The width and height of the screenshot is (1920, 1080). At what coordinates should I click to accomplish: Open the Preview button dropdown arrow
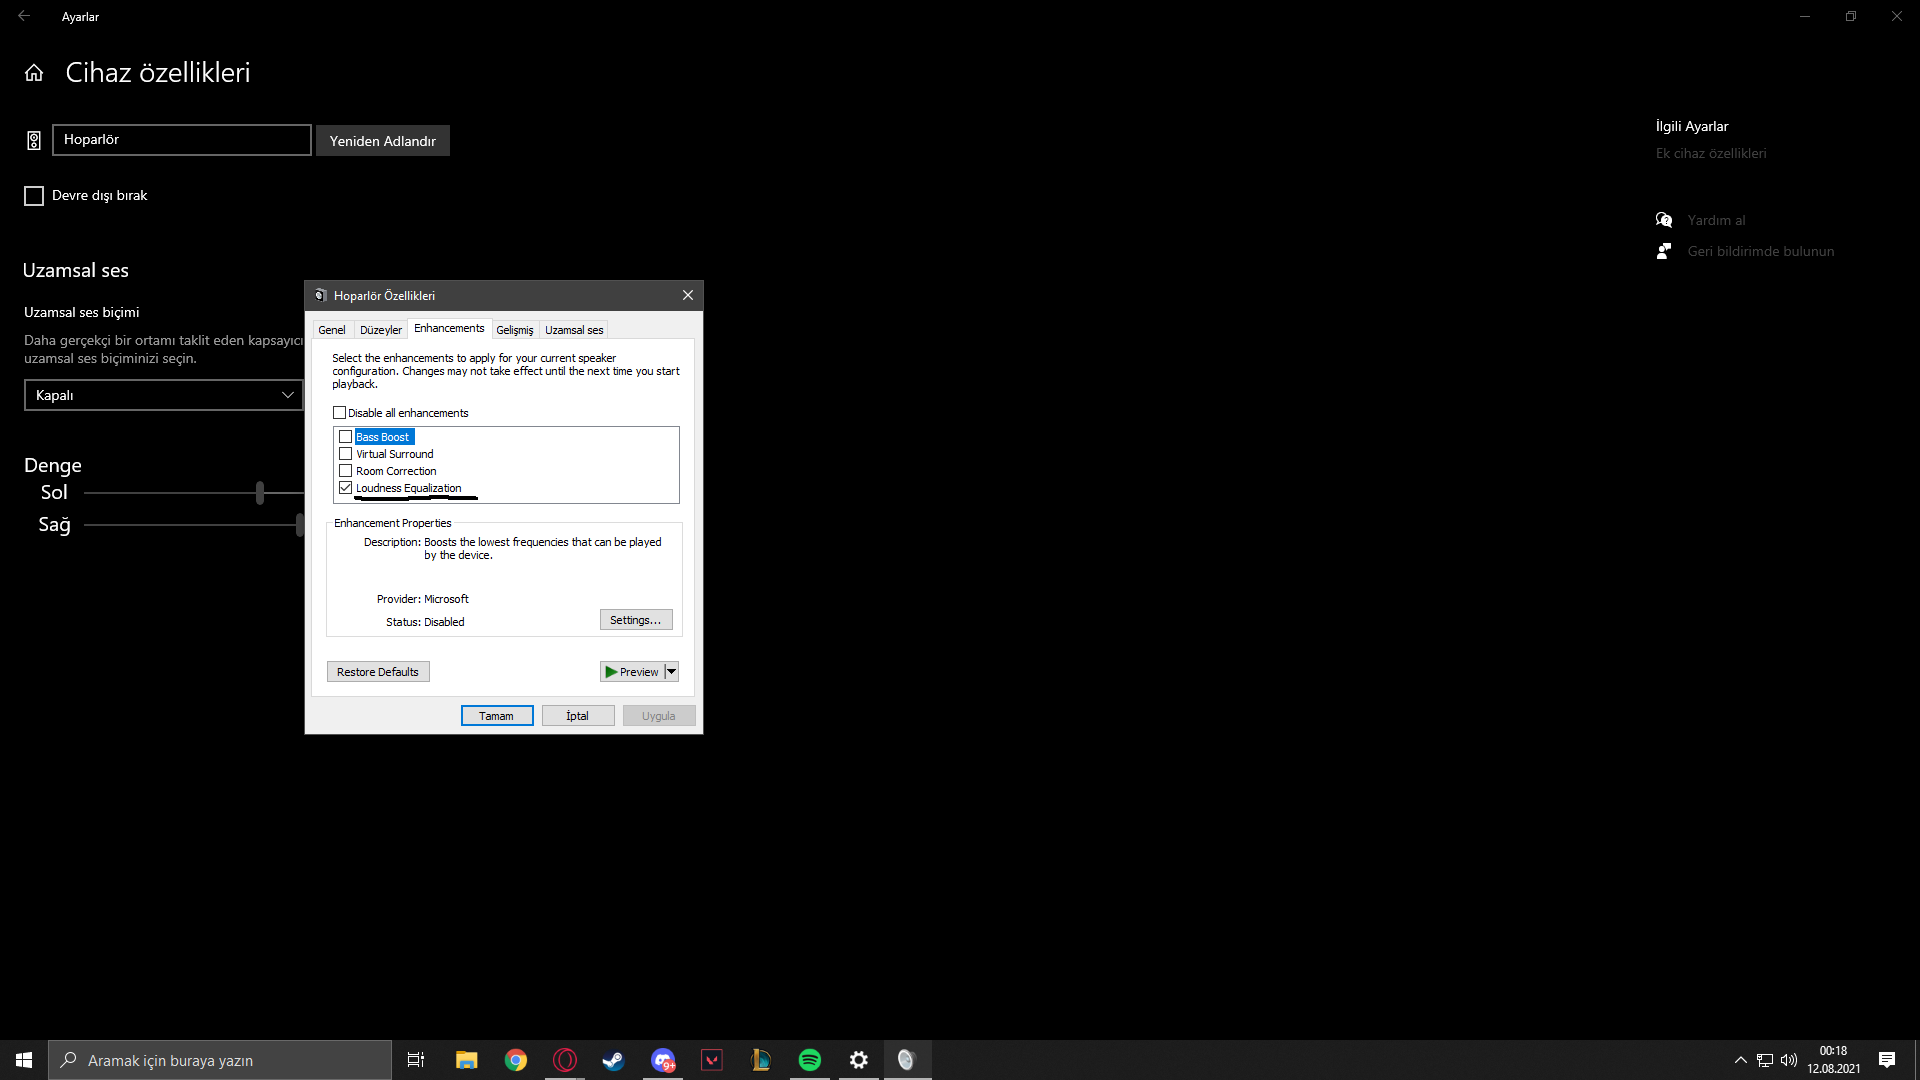672,672
